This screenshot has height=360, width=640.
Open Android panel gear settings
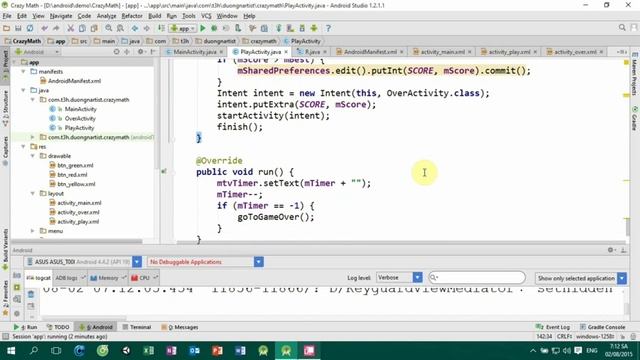(611, 250)
